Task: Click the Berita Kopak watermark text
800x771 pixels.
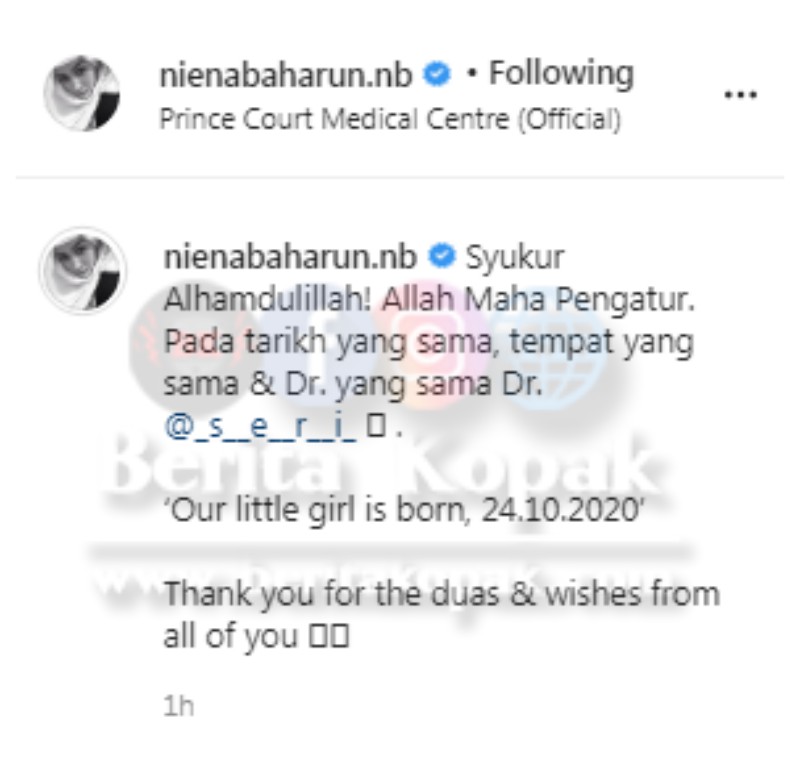Action: pyautogui.click(x=378, y=469)
